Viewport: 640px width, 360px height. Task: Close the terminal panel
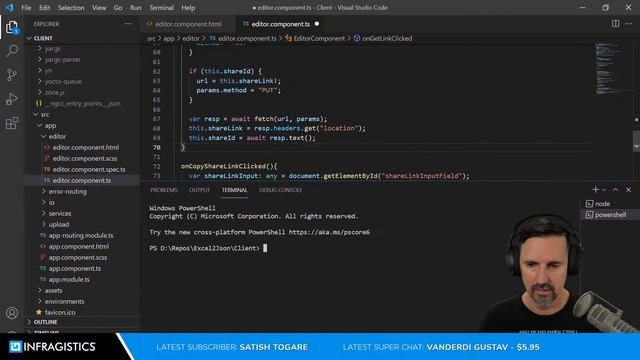point(629,189)
